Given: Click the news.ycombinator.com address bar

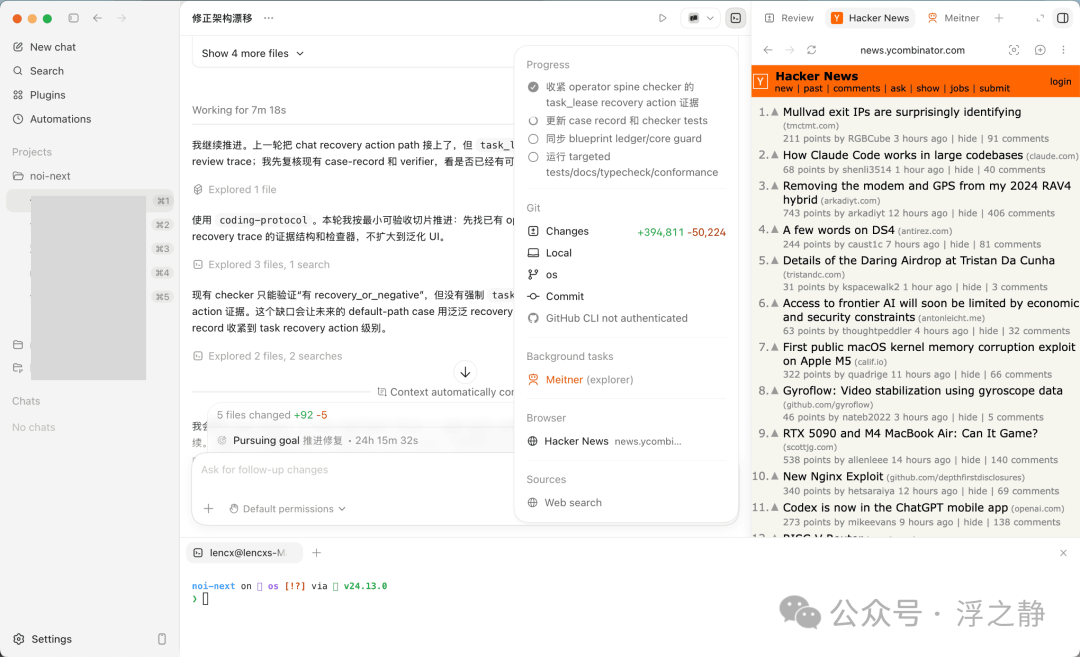Looking at the screenshot, I should [x=912, y=50].
